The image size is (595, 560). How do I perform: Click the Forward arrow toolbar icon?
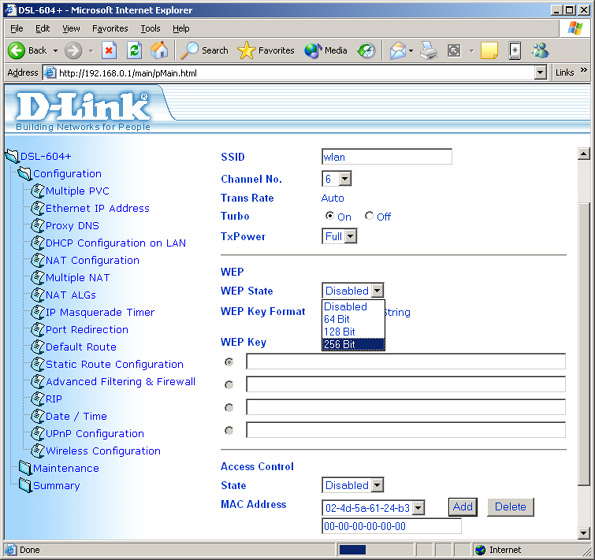[x=73, y=50]
